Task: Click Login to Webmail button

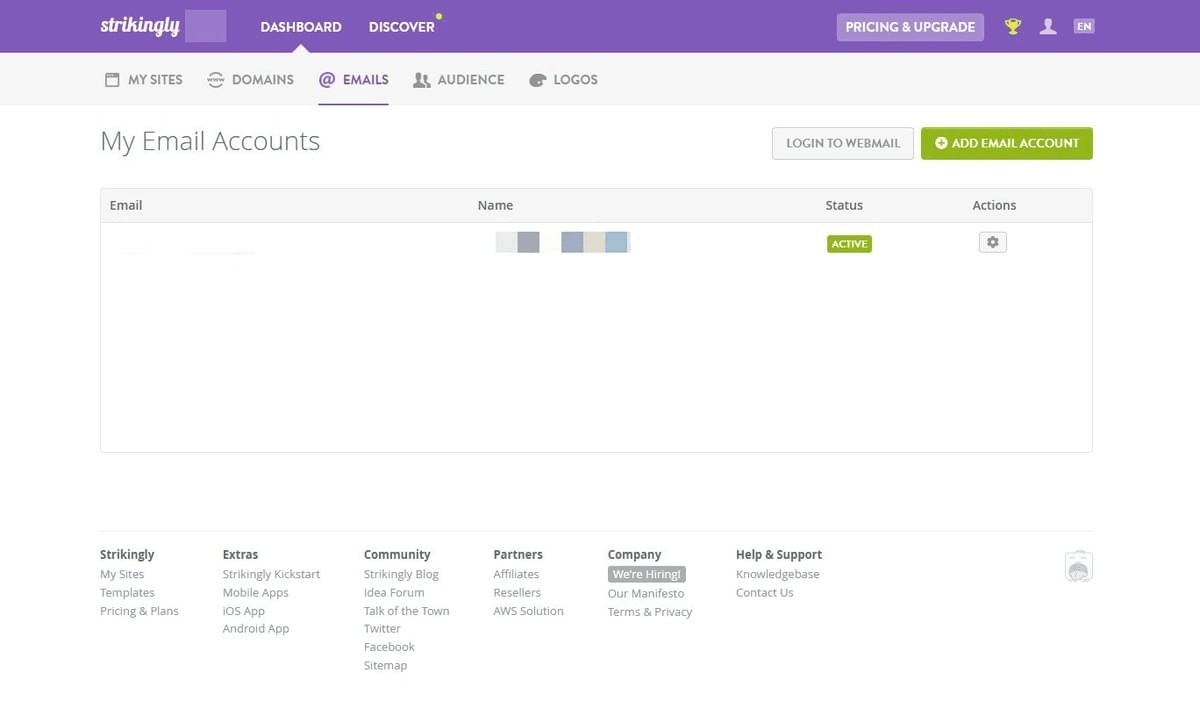Action: click(843, 143)
